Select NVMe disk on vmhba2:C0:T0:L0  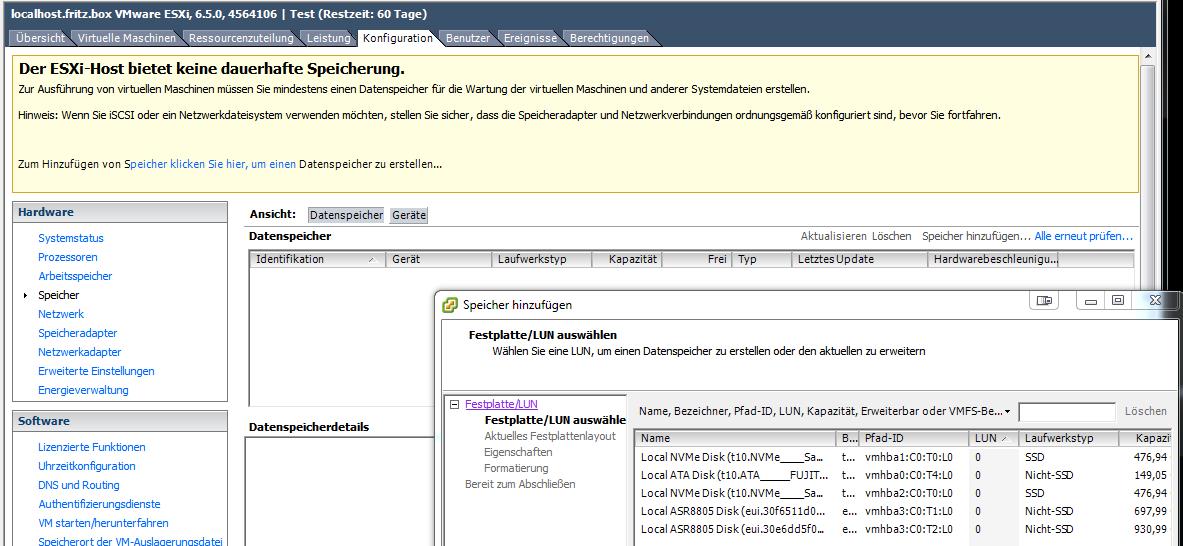(x=905, y=493)
